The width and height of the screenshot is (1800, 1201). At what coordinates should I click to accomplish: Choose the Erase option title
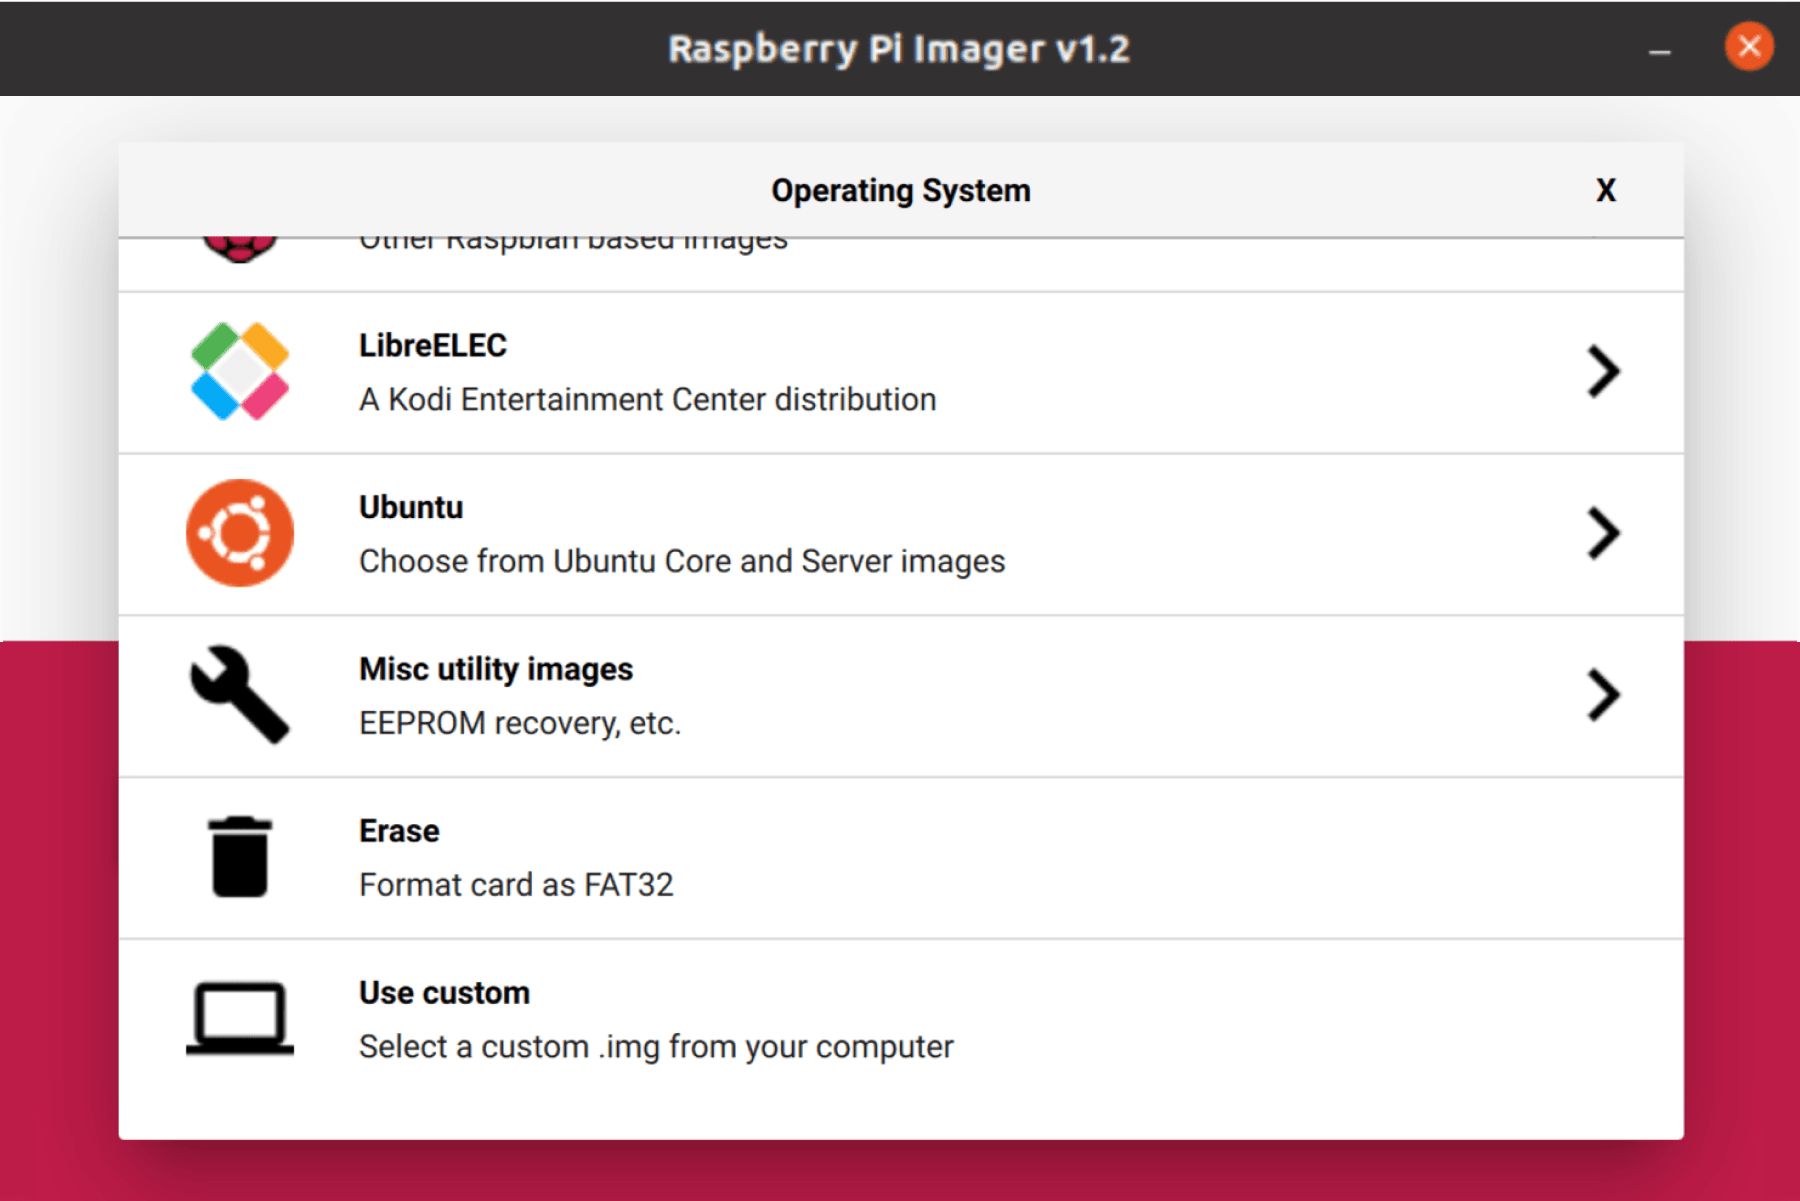[399, 831]
